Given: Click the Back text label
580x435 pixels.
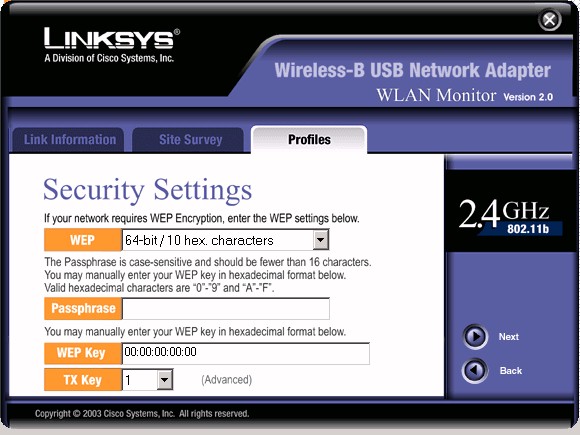Looking at the screenshot, I should click(x=510, y=371).
